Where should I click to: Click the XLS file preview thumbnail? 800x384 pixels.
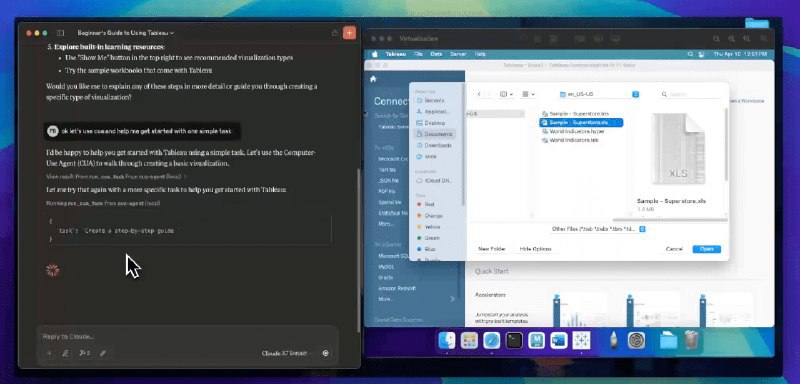(x=678, y=148)
